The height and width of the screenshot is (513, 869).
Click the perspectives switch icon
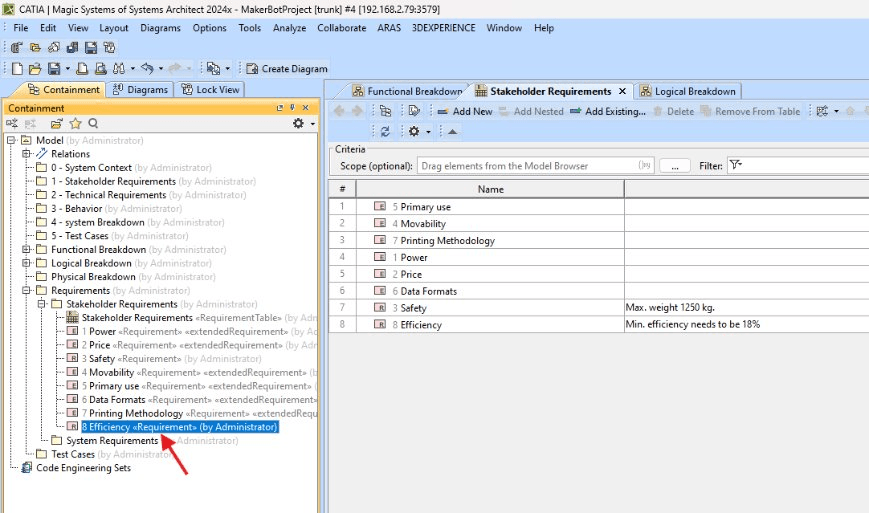[x=213, y=68]
